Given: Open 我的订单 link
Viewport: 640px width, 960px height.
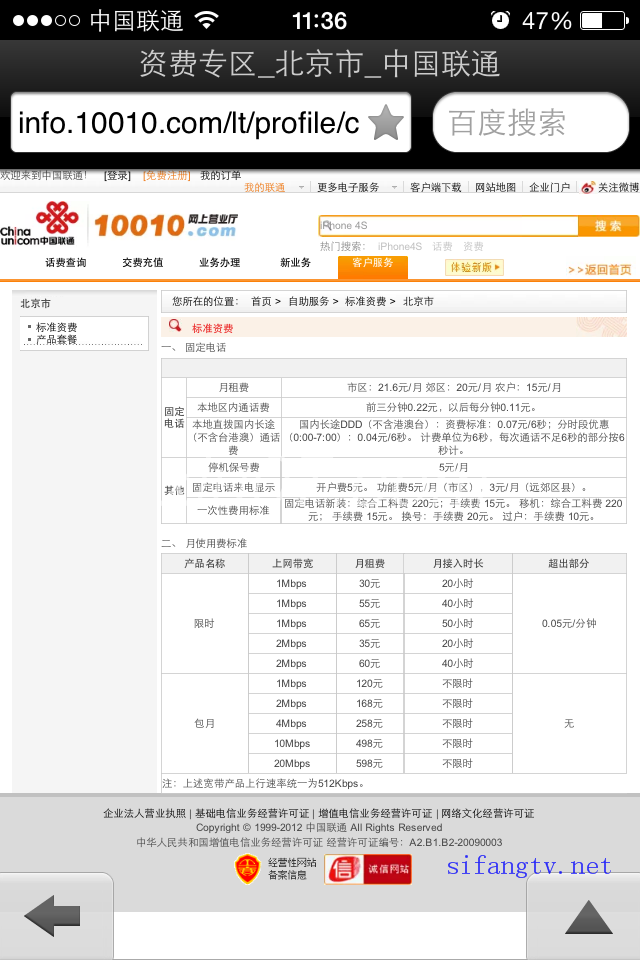Looking at the screenshot, I should coord(220,176).
